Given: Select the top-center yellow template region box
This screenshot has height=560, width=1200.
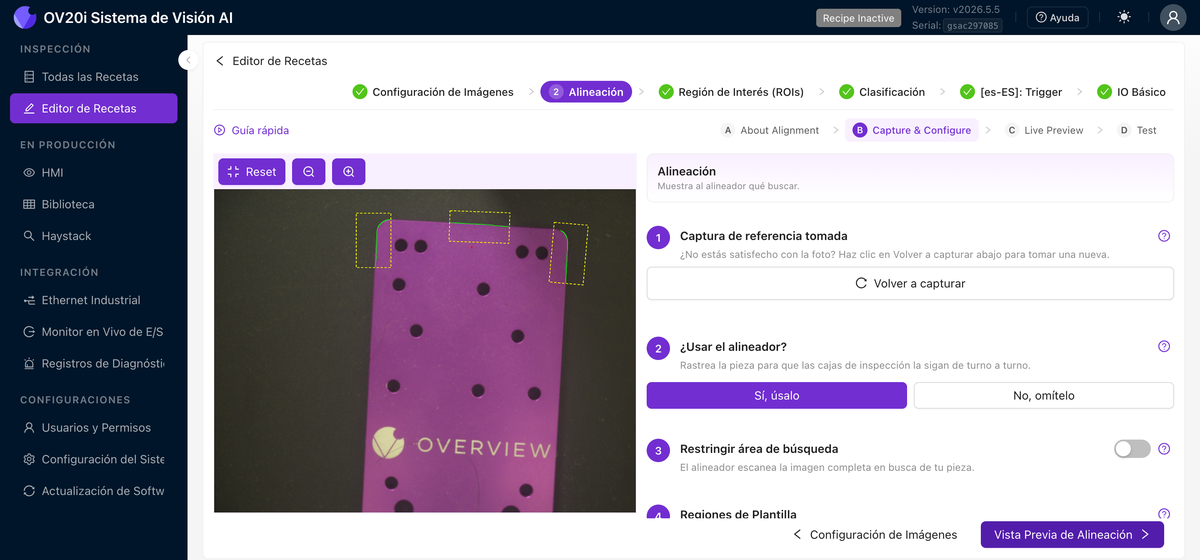Looking at the screenshot, I should tap(479, 226).
